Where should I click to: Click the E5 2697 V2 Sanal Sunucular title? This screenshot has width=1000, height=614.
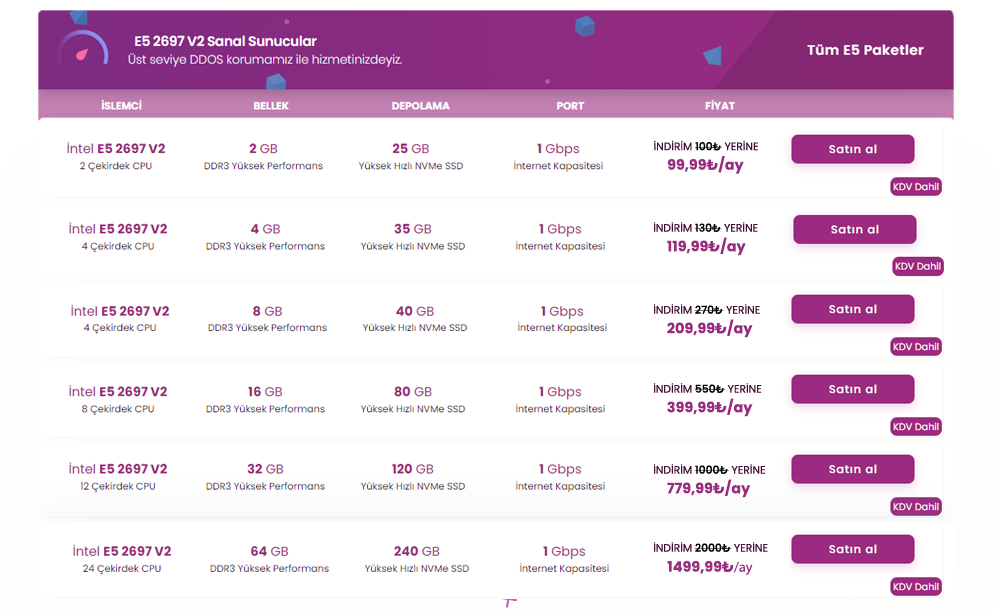tap(226, 41)
